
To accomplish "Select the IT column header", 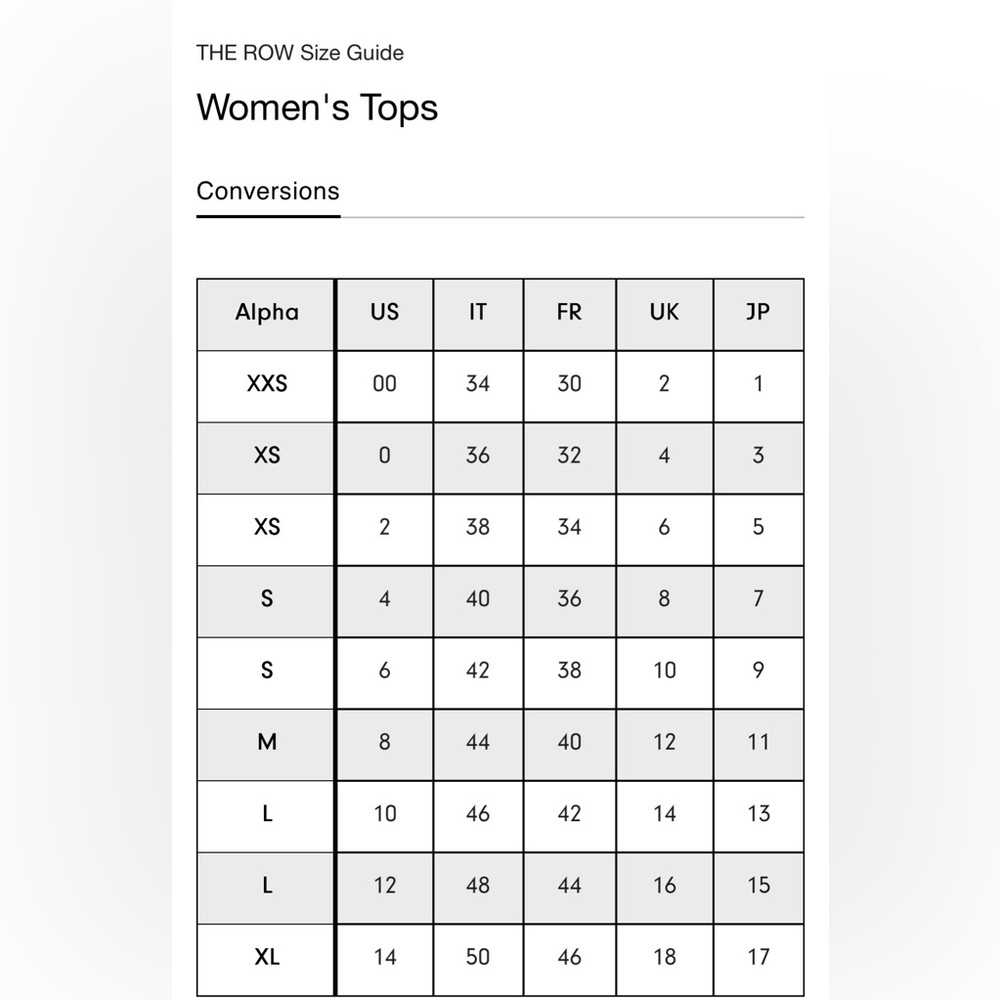I will [478, 314].
